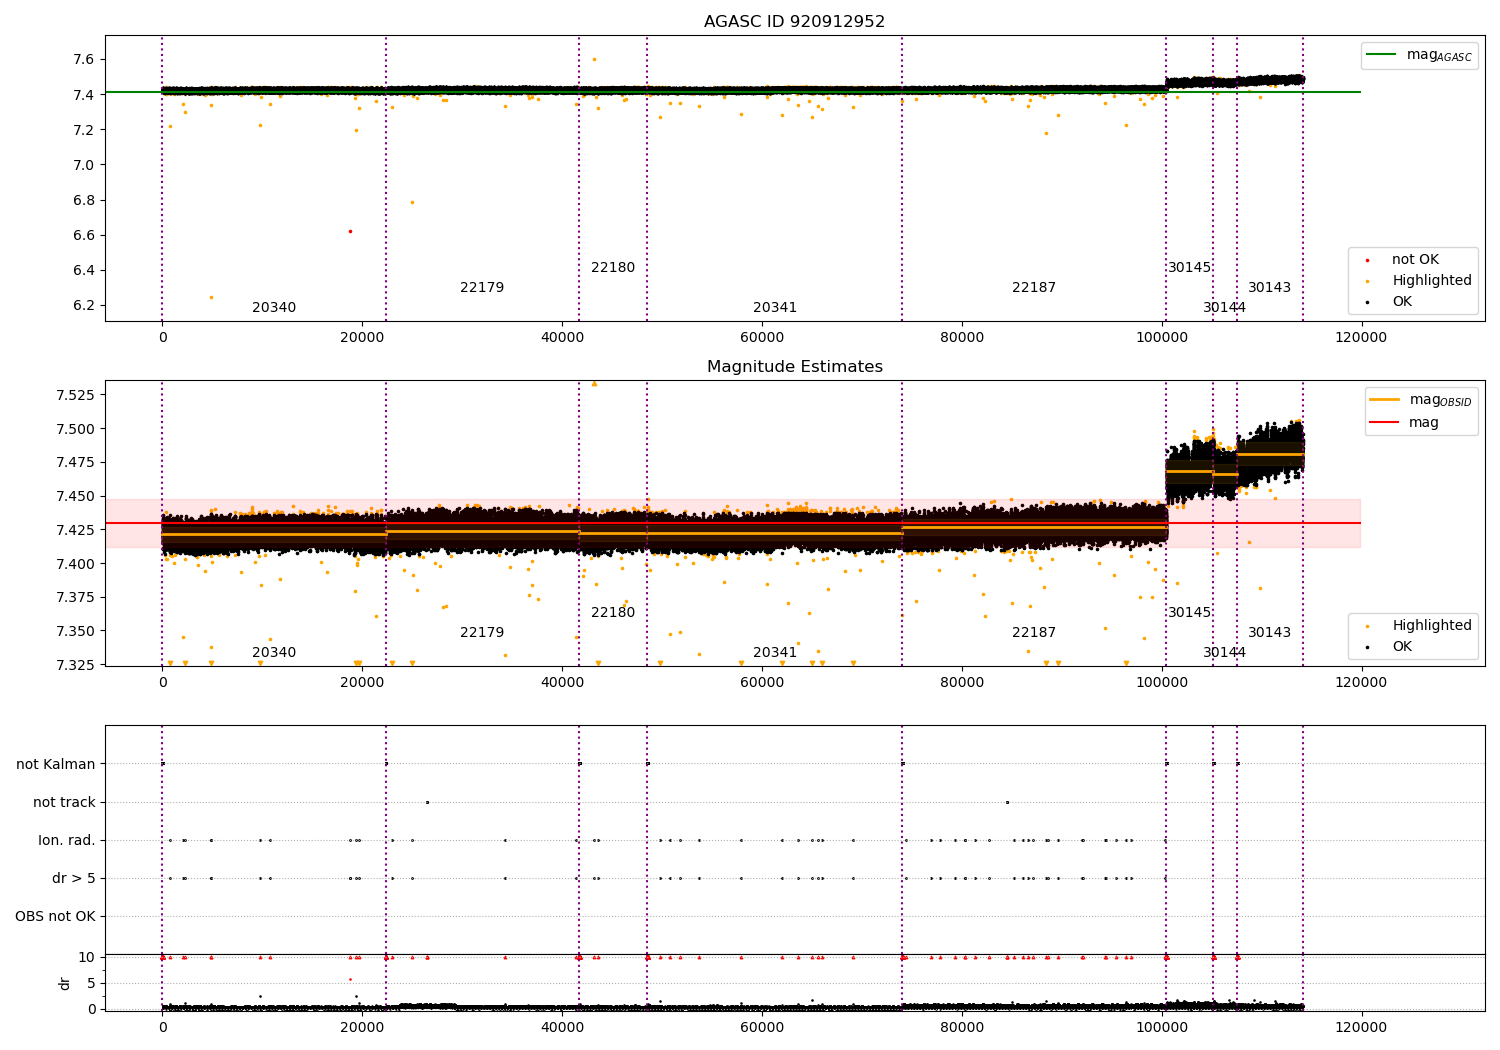
Task: Click the green line sample beside mag AGASC legend entry
Action: 1382,55
